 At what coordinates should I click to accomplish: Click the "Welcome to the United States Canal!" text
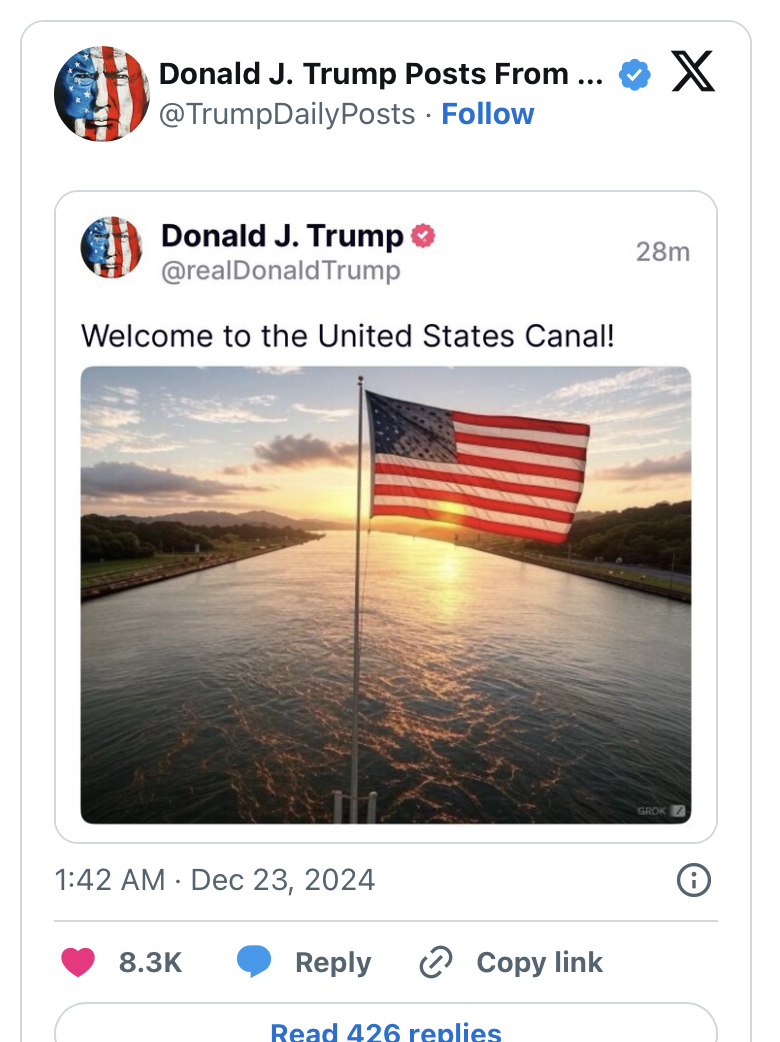pyautogui.click(x=347, y=335)
